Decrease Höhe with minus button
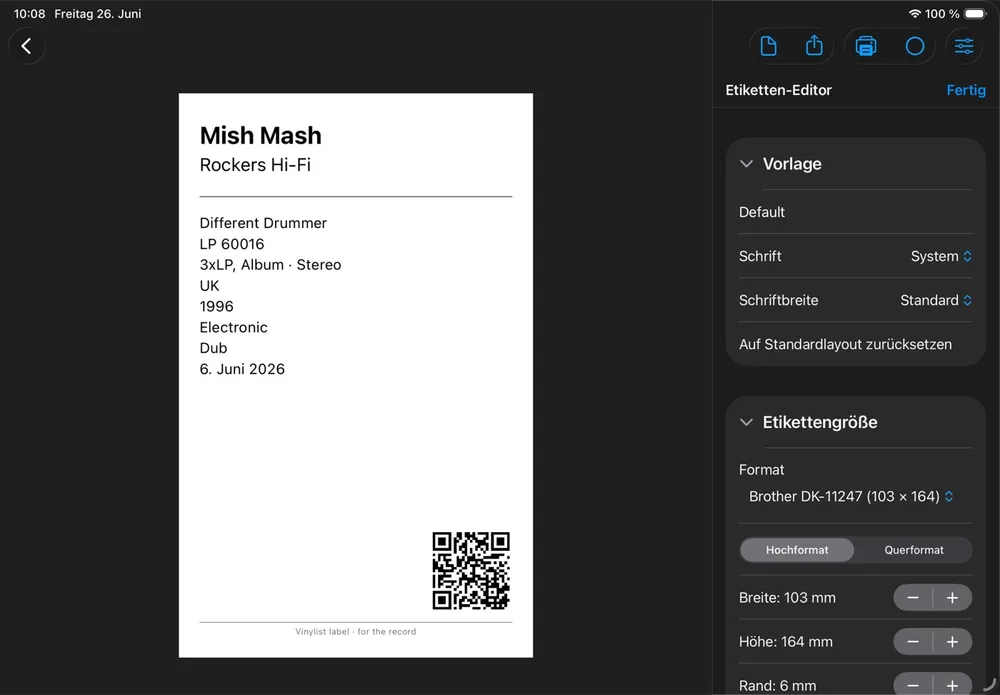The height and width of the screenshot is (695, 1000). [x=913, y=641]
